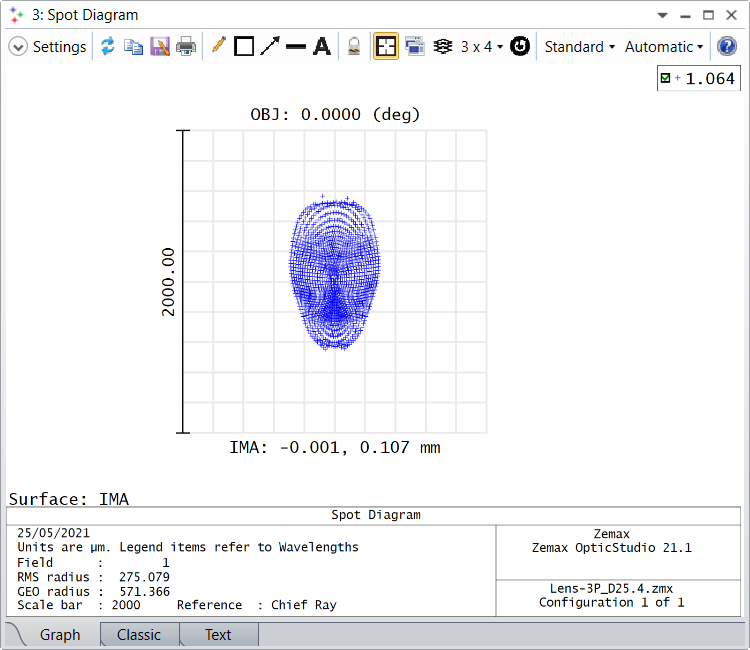Click the Reference : Chief Ray text

point(257,605)
